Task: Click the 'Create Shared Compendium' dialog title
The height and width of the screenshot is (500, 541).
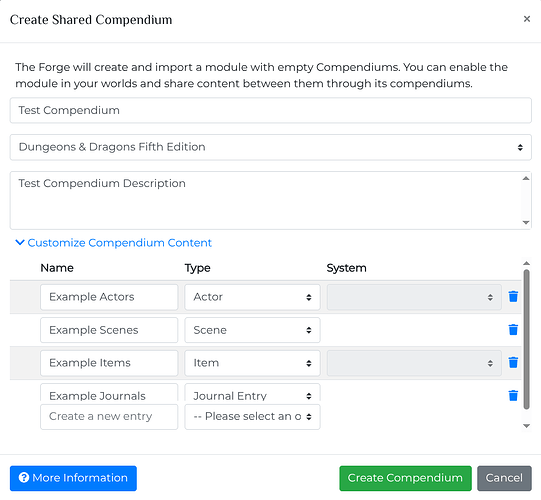Action: [x=91, y=20]
